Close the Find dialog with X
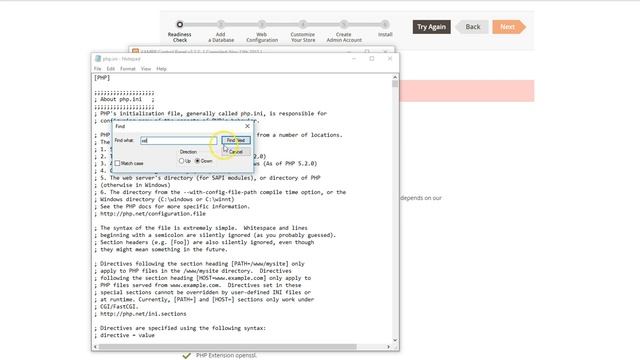 point(247,126)
